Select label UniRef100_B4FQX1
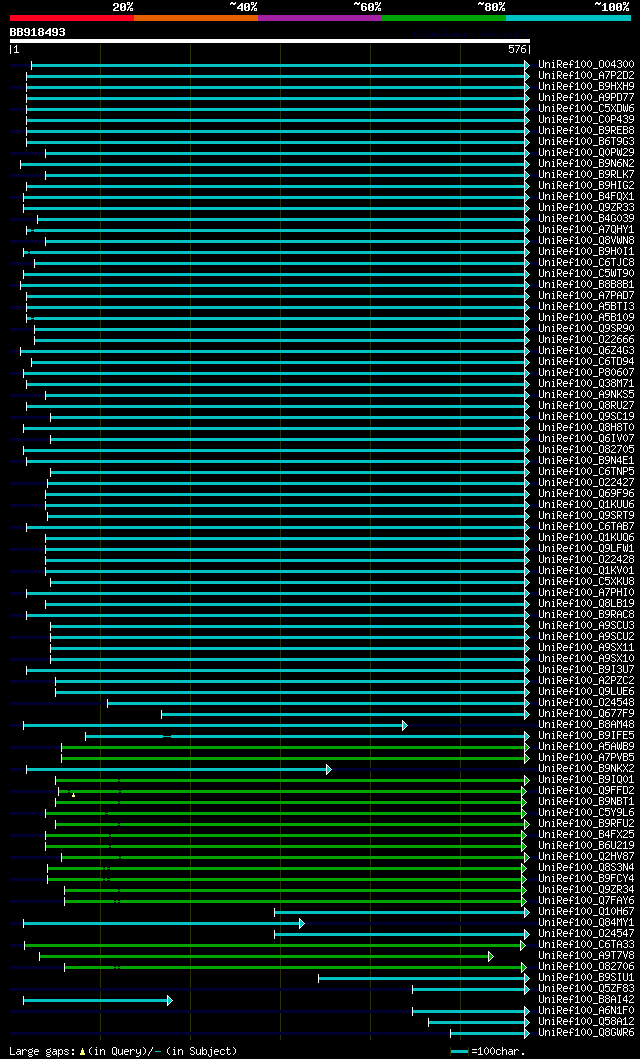 [x=586, y=197]
